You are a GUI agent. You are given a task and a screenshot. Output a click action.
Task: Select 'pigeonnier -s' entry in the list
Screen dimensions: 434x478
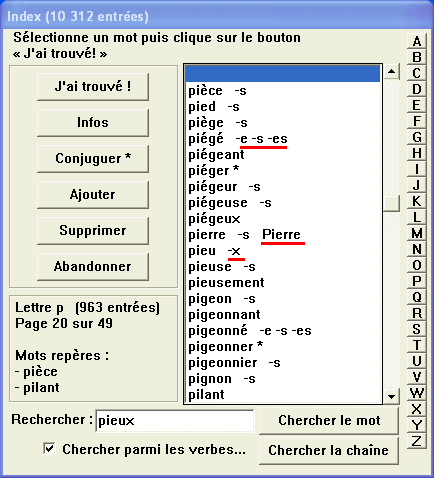tap(283, 363)
